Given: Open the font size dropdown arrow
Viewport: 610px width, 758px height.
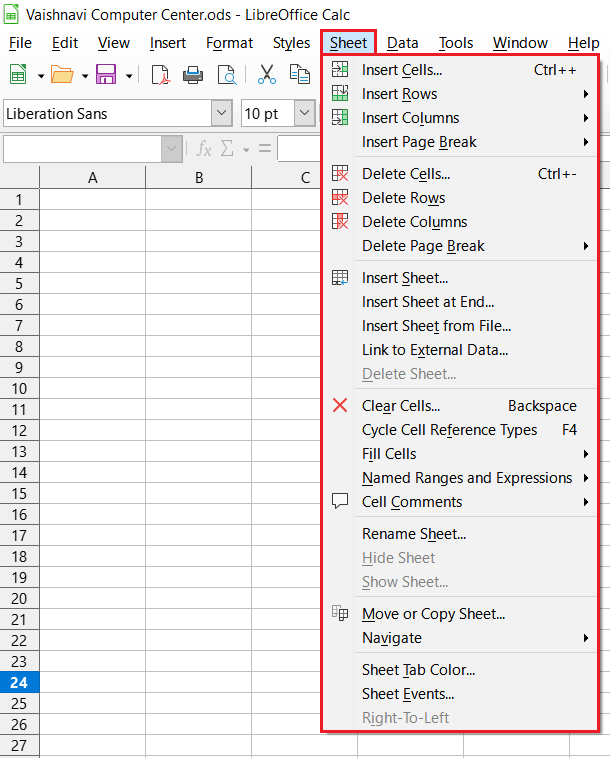Looking at the screenshot, I should coord(305,113).
